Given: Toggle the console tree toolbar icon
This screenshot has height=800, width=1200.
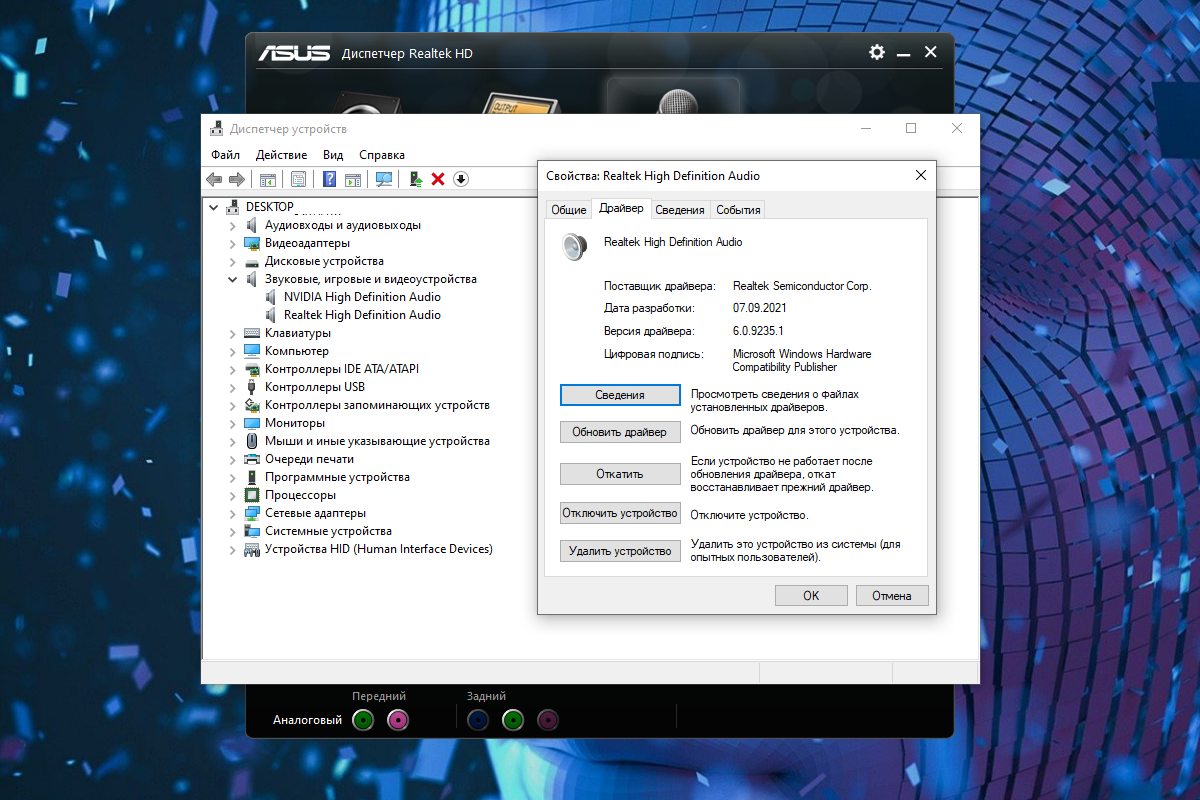Looking at the screenshot, I should click(x=268, y=179).
